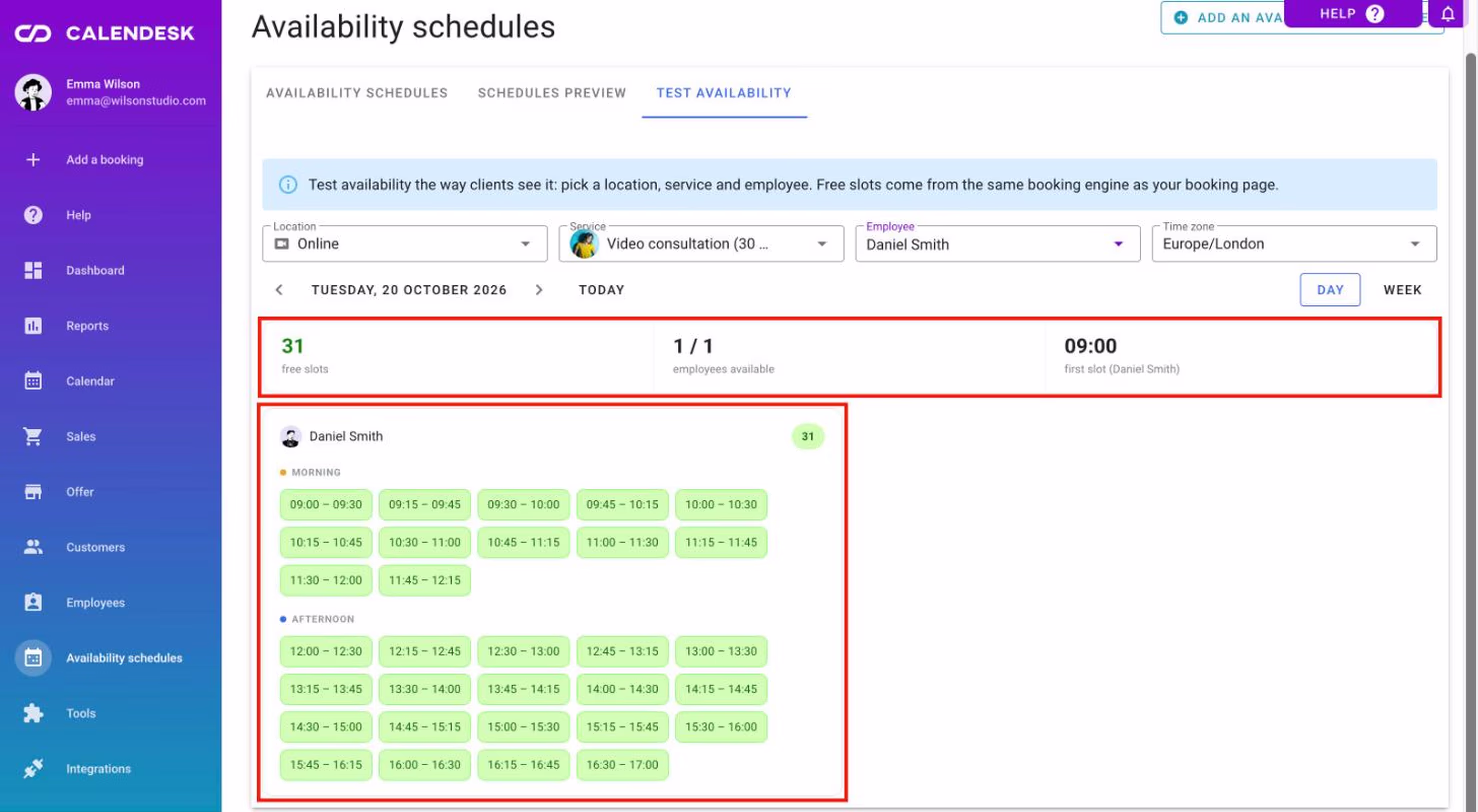Select the DAY view toggle
Screen dimensions: 1478x812
tap(1330, 290)
